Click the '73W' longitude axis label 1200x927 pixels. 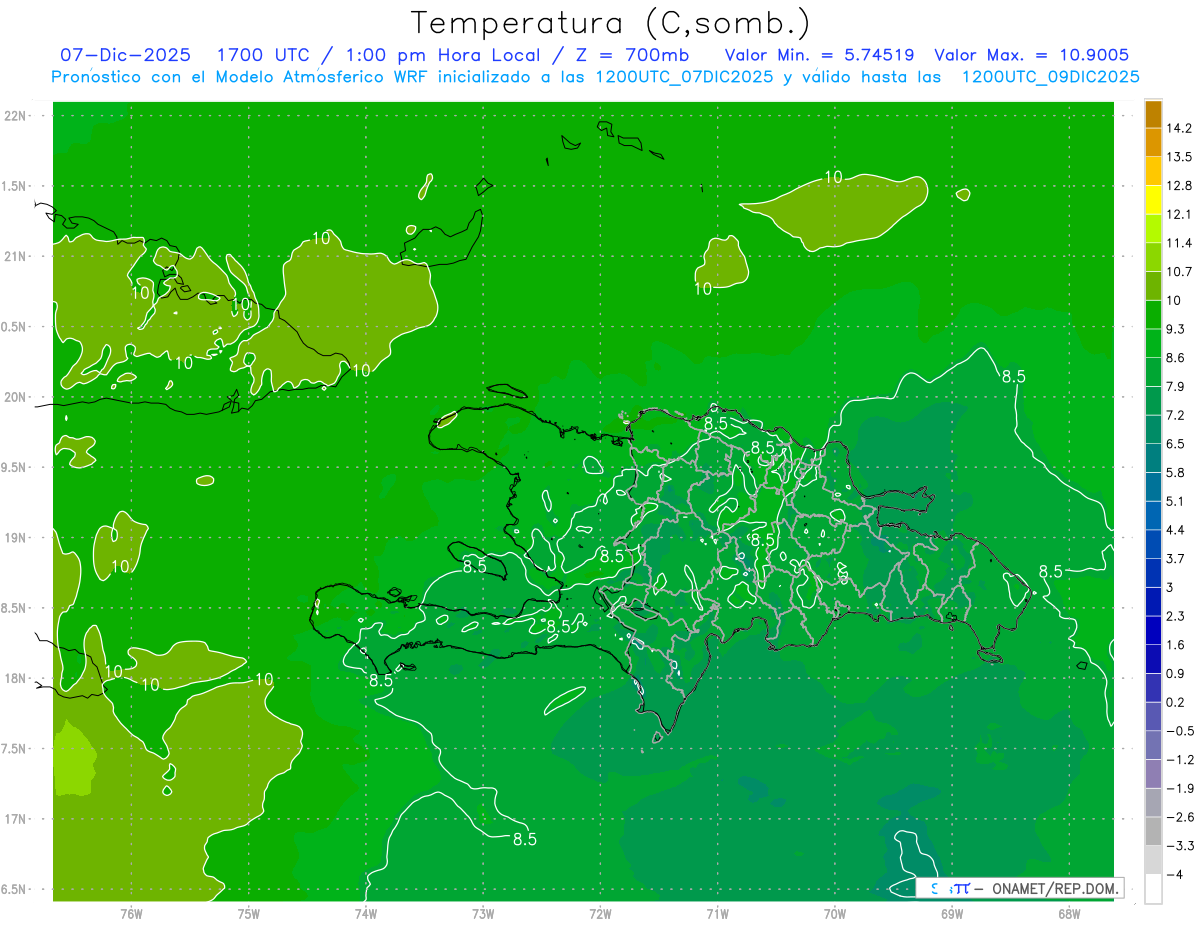(x=483, y=913)
